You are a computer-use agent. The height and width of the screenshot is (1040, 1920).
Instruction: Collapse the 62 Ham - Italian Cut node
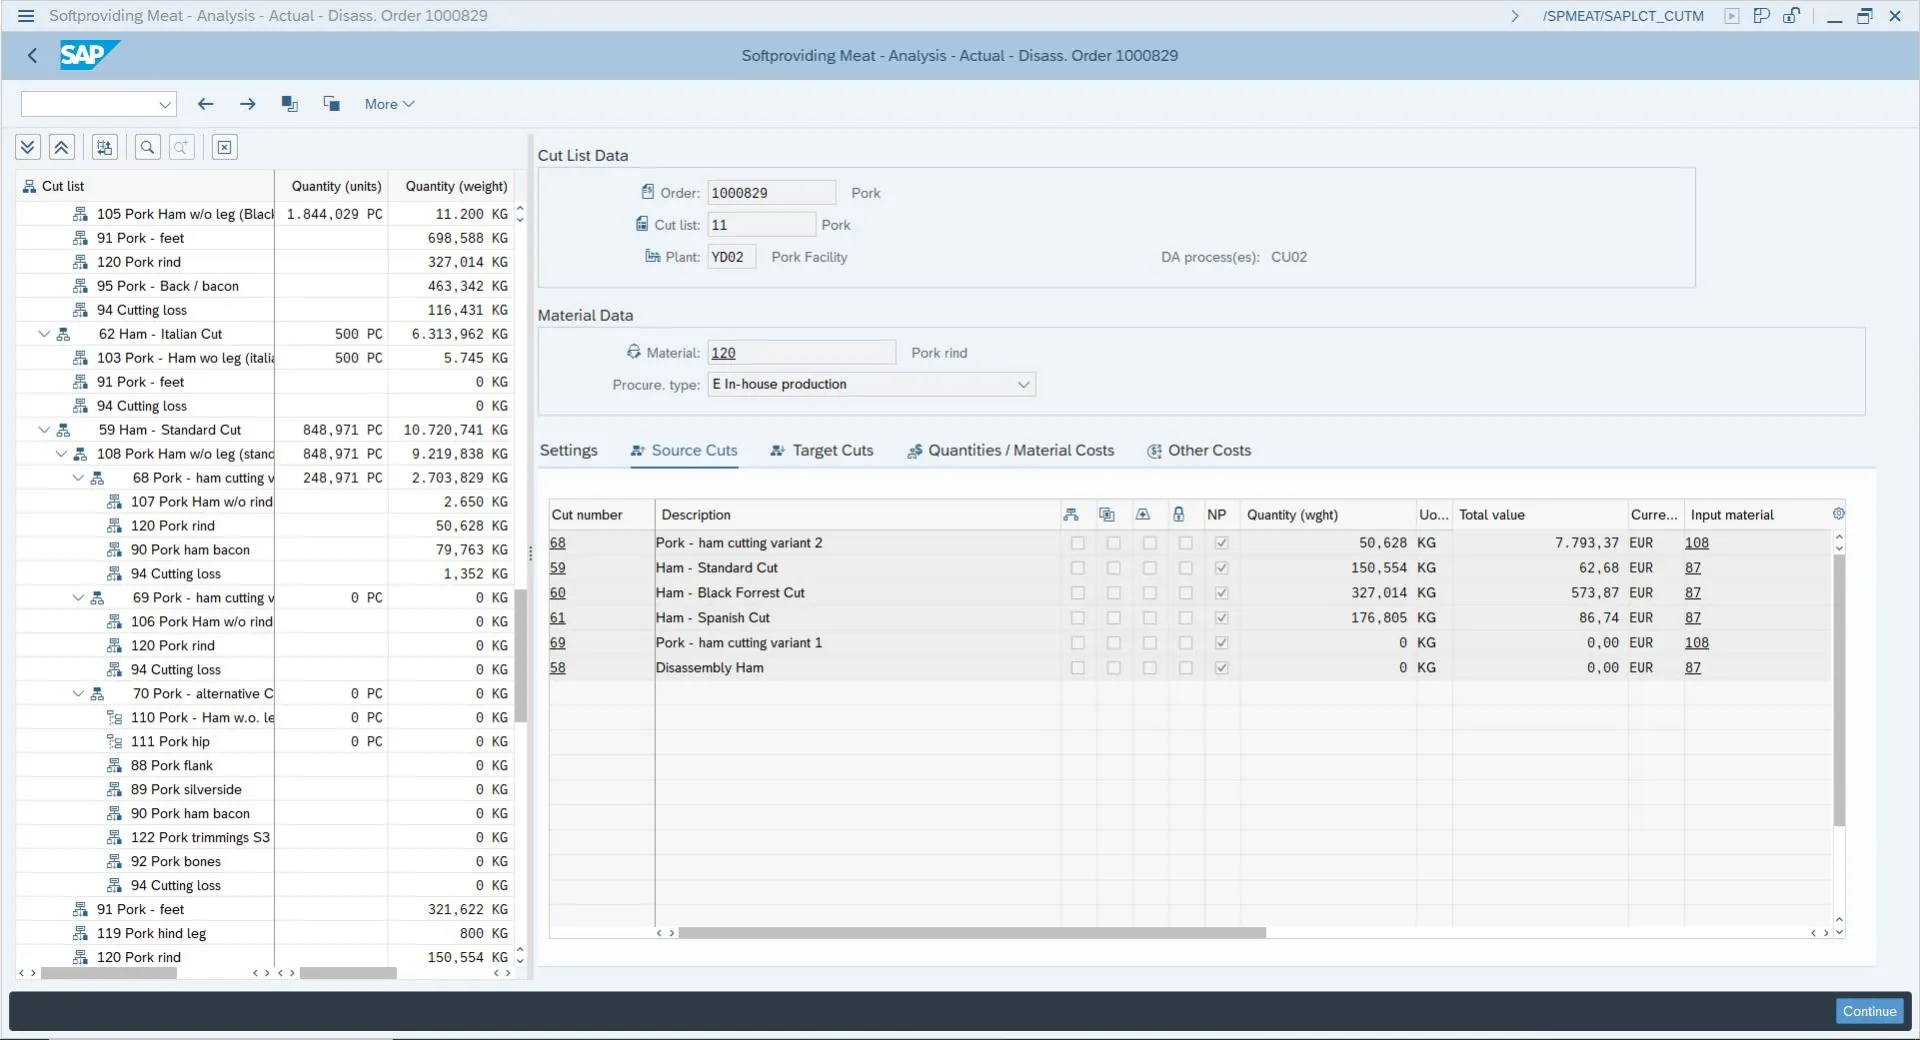[44, 334]
